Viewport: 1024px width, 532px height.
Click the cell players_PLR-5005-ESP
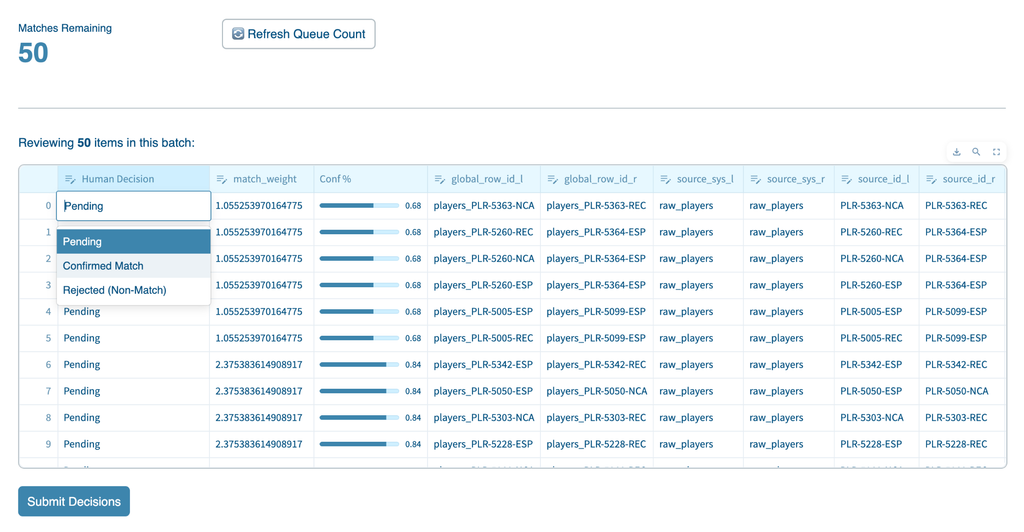point(484,311)
